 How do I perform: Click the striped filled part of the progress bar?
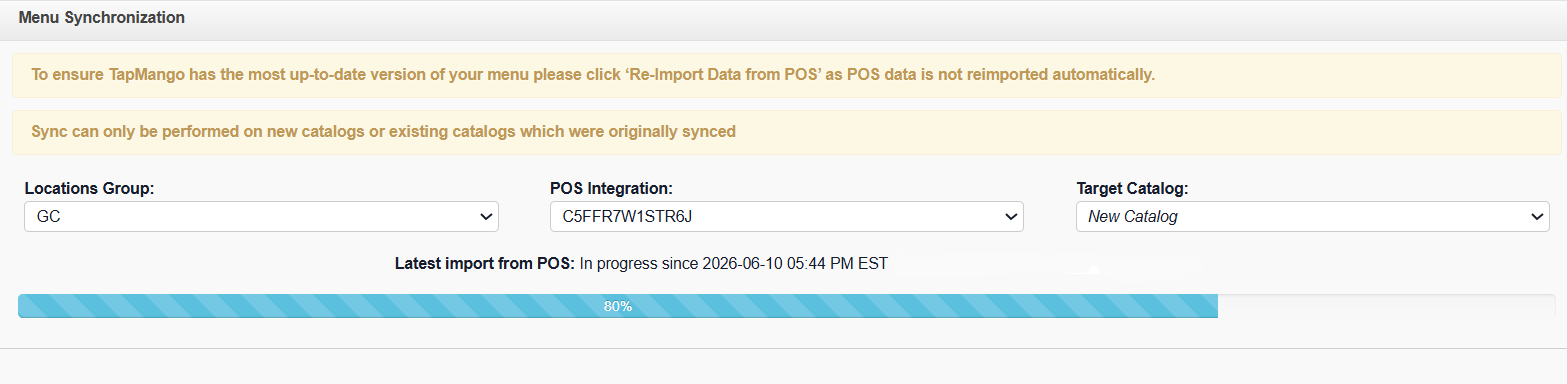pyautogui.click(x=618, y=306)
